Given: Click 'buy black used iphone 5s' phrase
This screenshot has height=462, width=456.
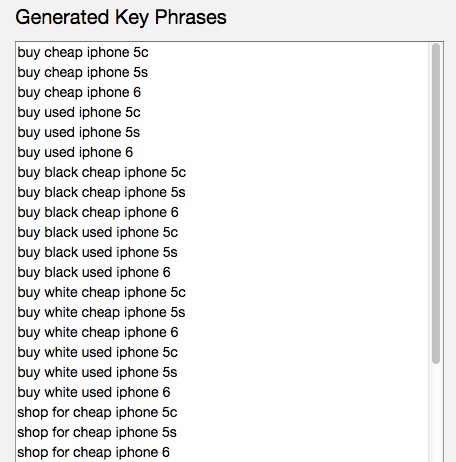Looking at the screenshot, I should coord(97,253).
